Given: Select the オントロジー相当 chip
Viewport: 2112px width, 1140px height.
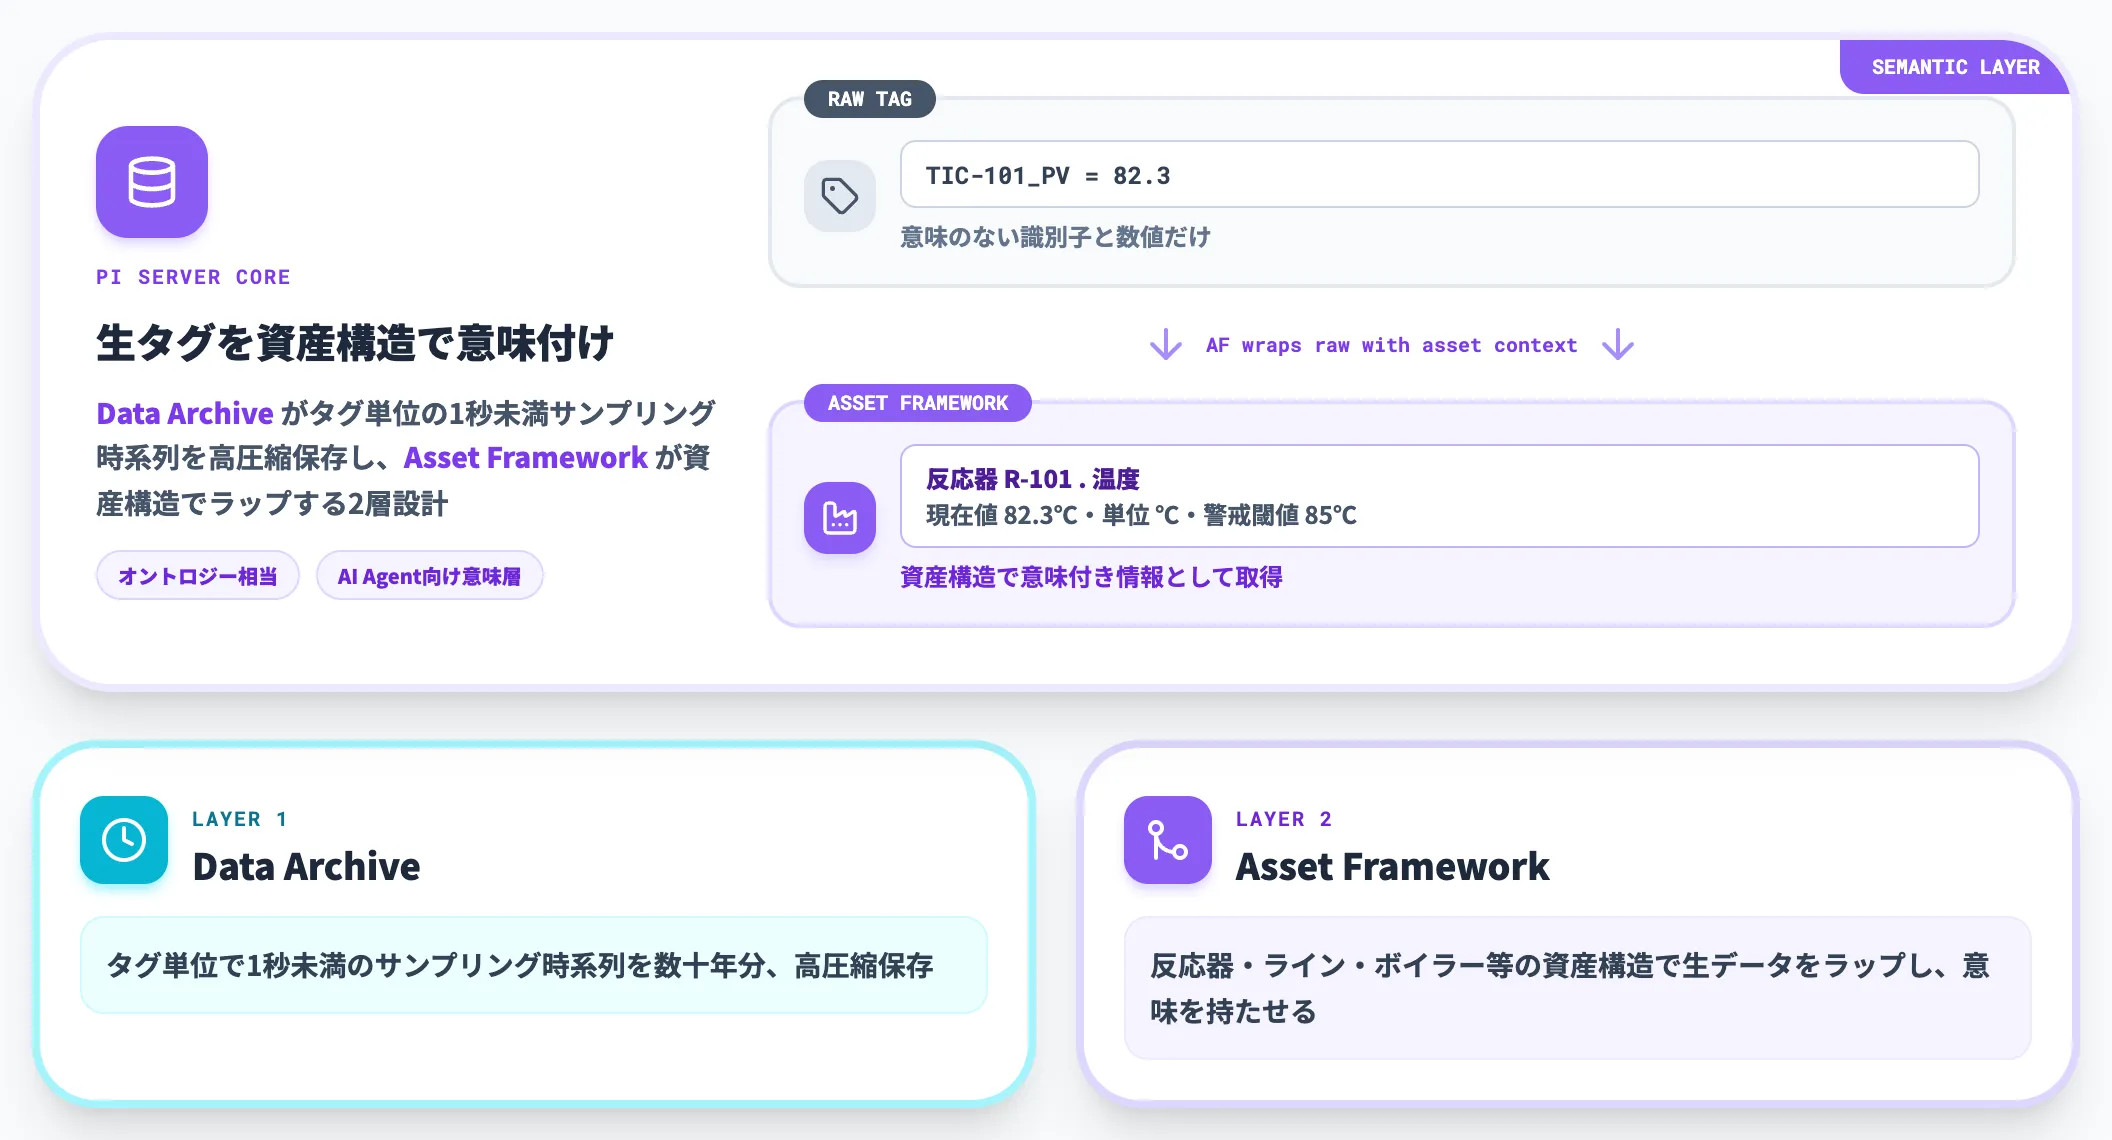Looking at the screenshot, I should (x=198, y=576).
